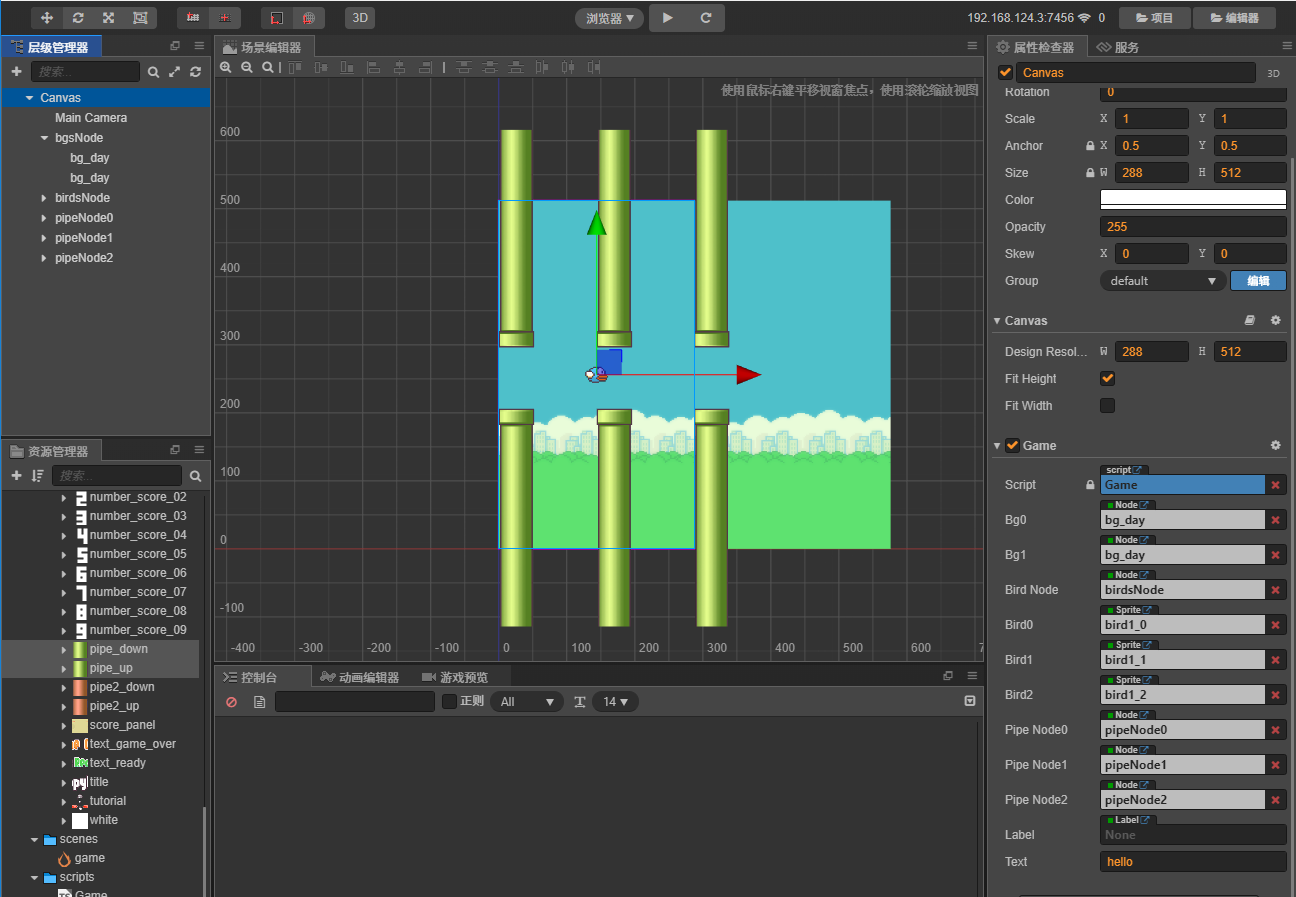Screen dimensions: 1296x897
Task: Remove the Bg0 bg_day reference
Action: click(1276, 520)
